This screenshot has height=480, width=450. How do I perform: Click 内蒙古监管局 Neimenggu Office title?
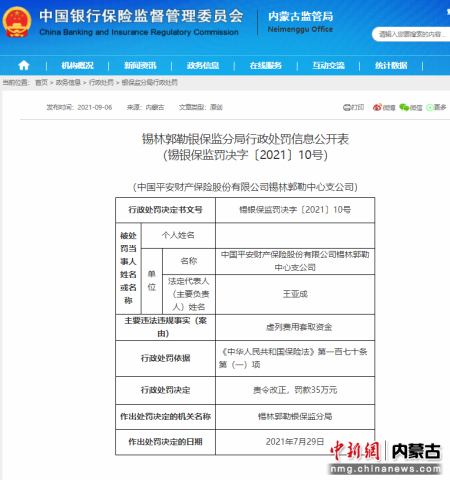(x=300, y=22)
